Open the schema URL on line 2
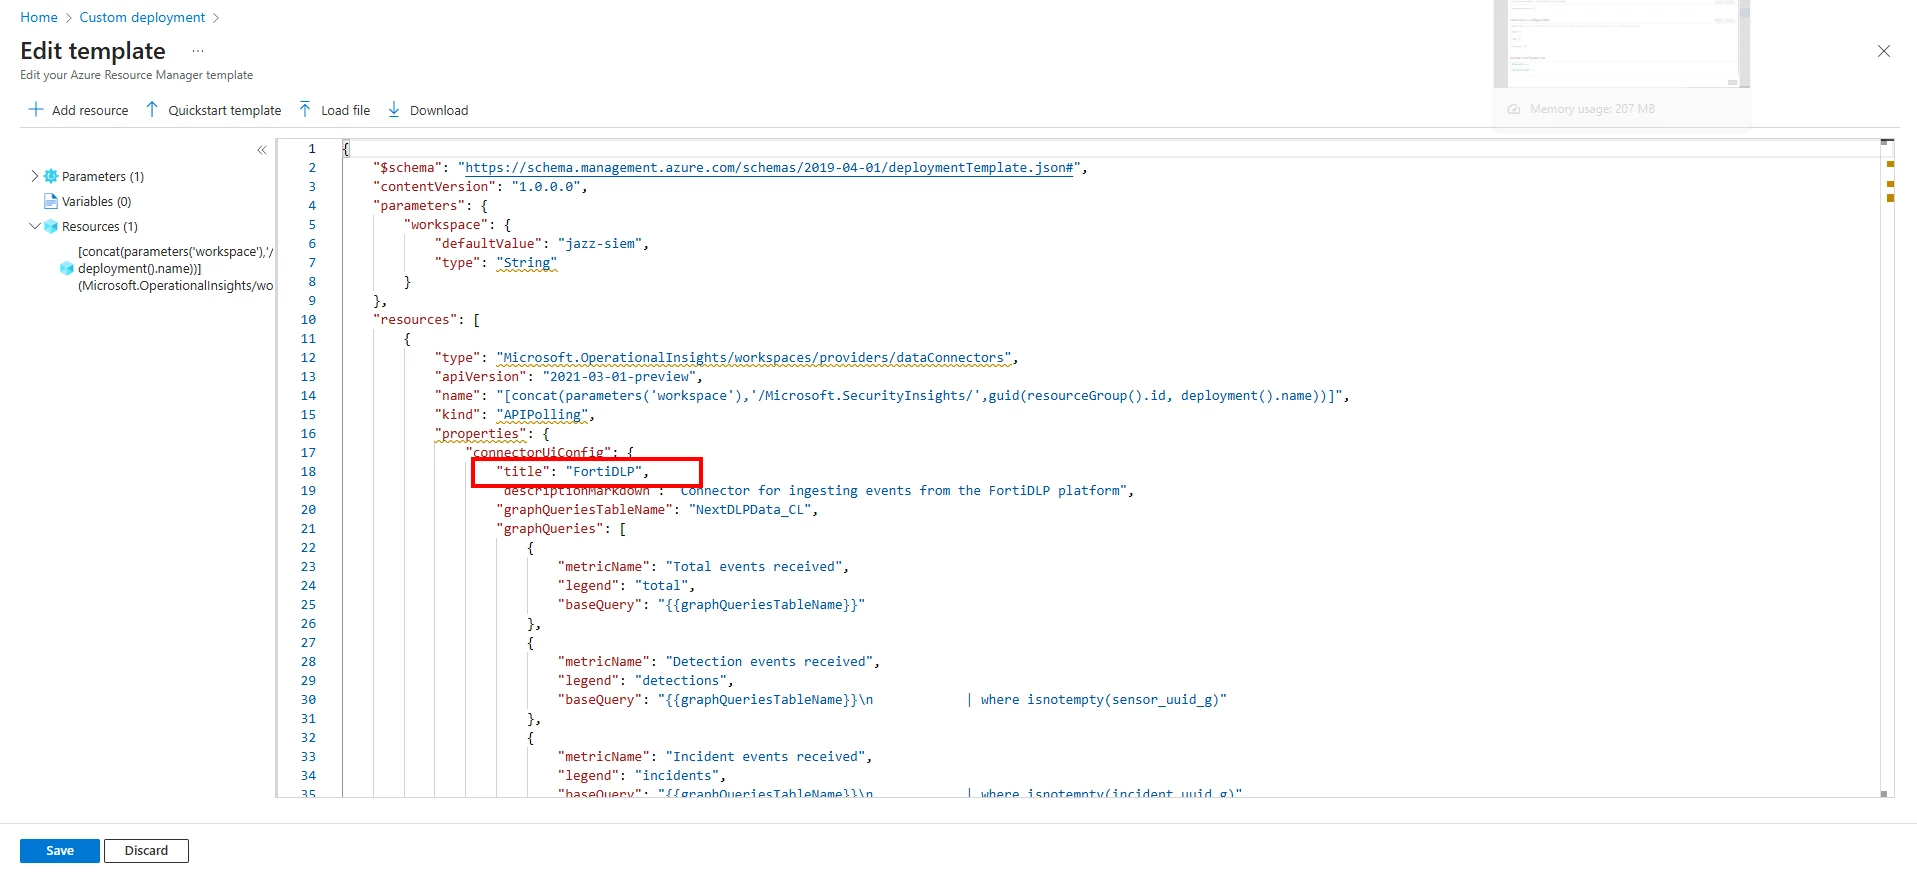 (769, 167)
